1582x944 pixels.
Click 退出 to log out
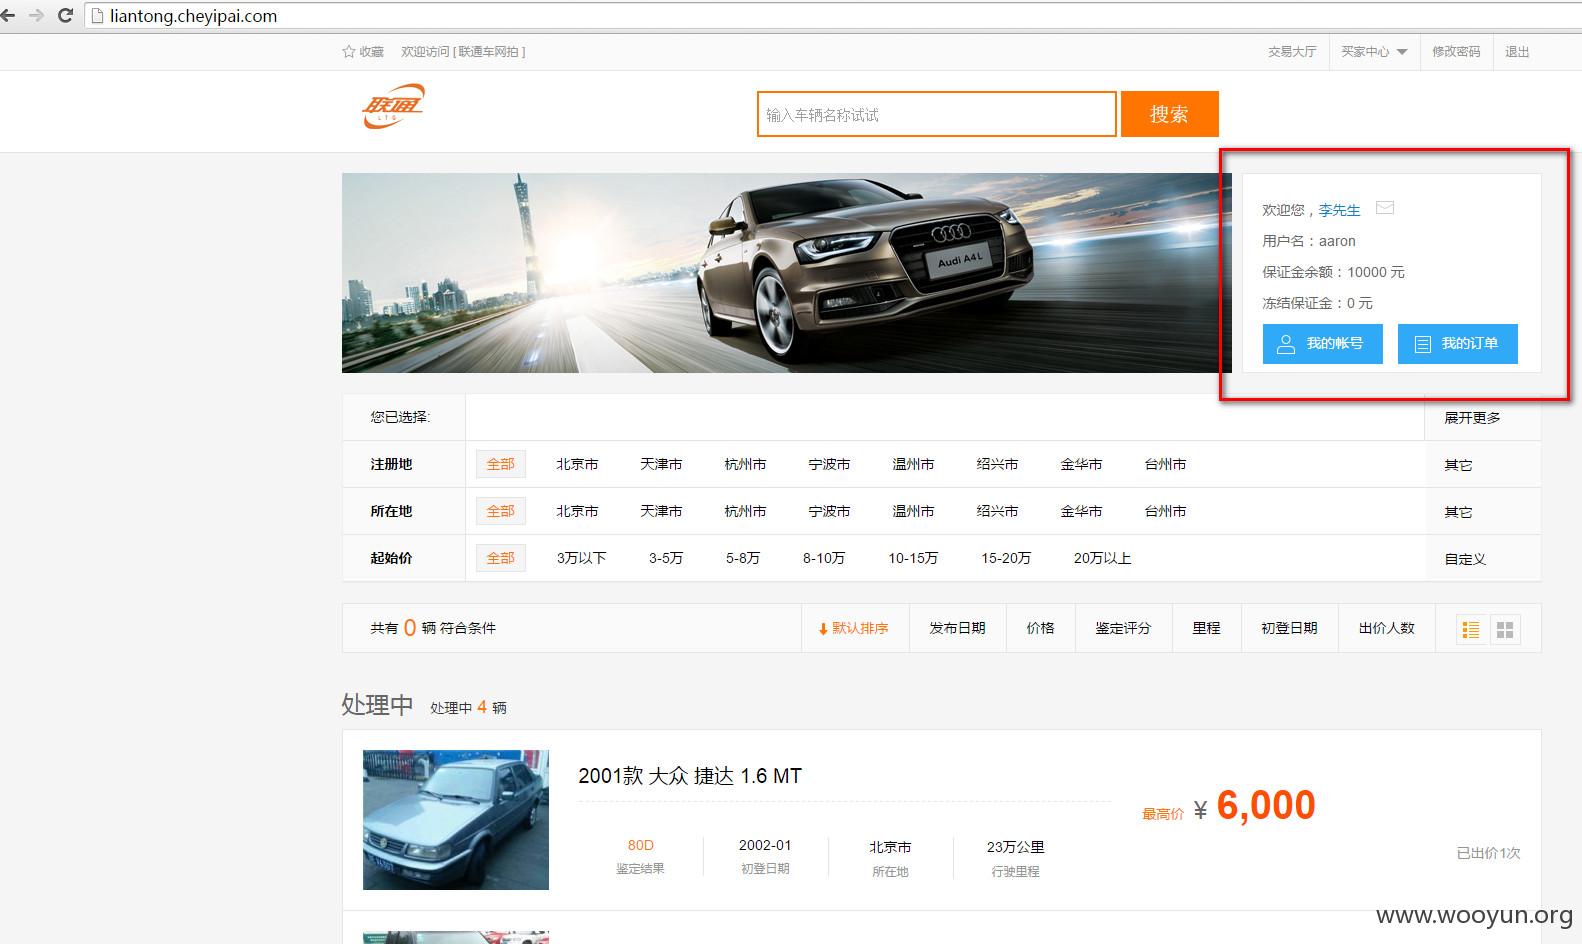click(1517, 51)
